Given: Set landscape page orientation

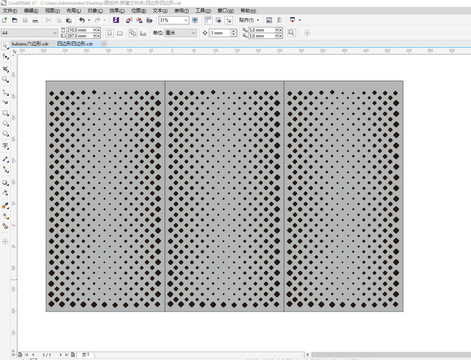Looking at the screenshot, I should 120,33.
